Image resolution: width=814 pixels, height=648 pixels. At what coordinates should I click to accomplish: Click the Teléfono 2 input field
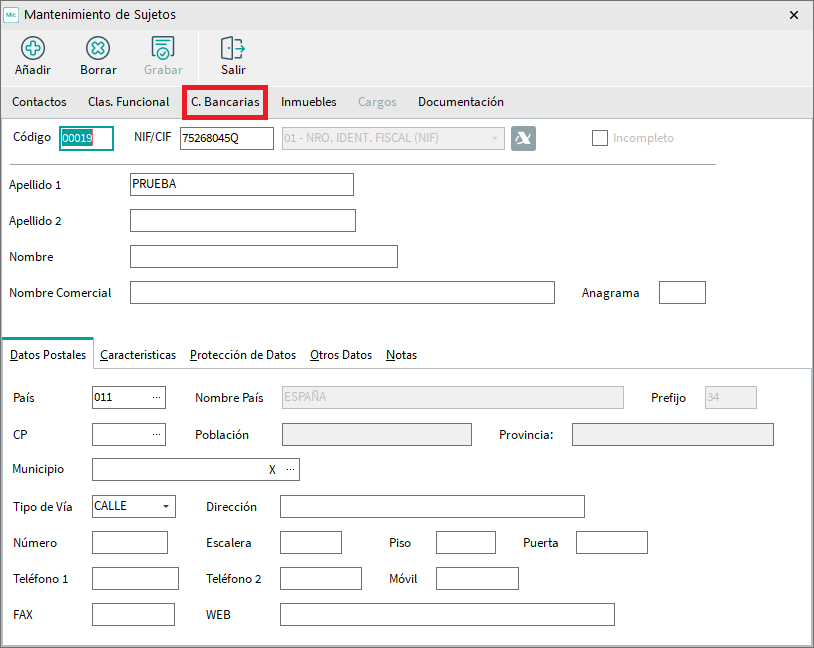pyautogui.click(x=321, y=578)
